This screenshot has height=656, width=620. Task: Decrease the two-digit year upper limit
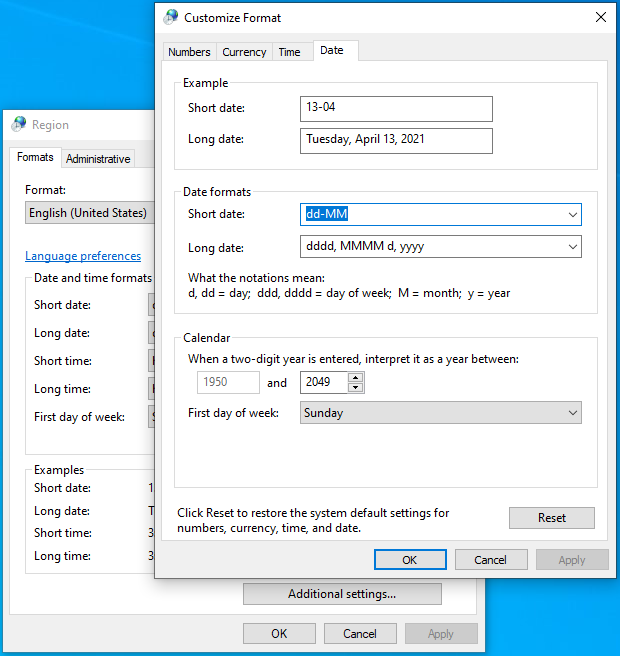point(356,387)
